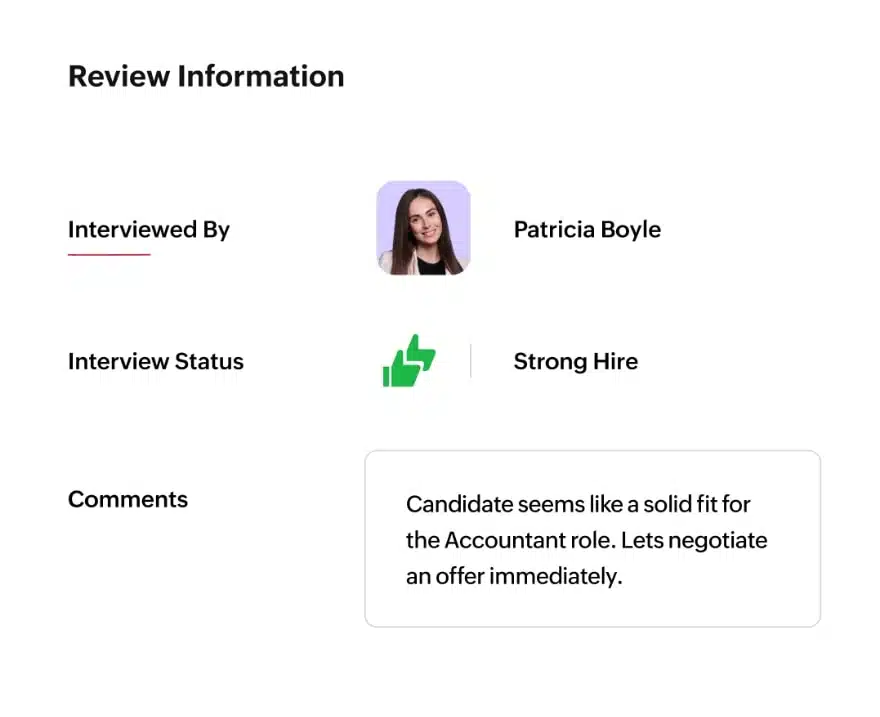Select the Patricia Boyle interviewer name
This screenshot has height=717, width=880.
[587, 230]
